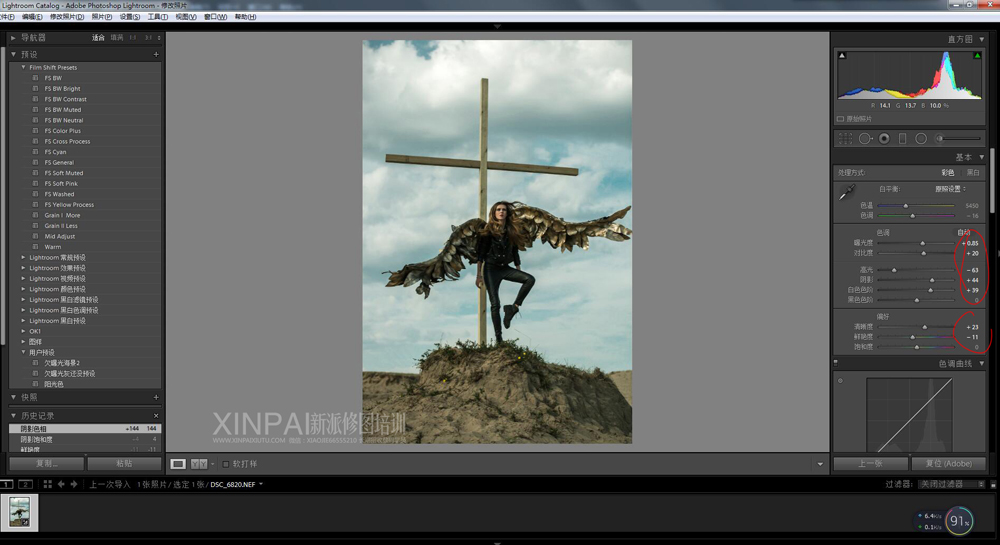Add snapshot with 快照 plus icon
Screen dimensions: 1000x545
coord(156,397)
